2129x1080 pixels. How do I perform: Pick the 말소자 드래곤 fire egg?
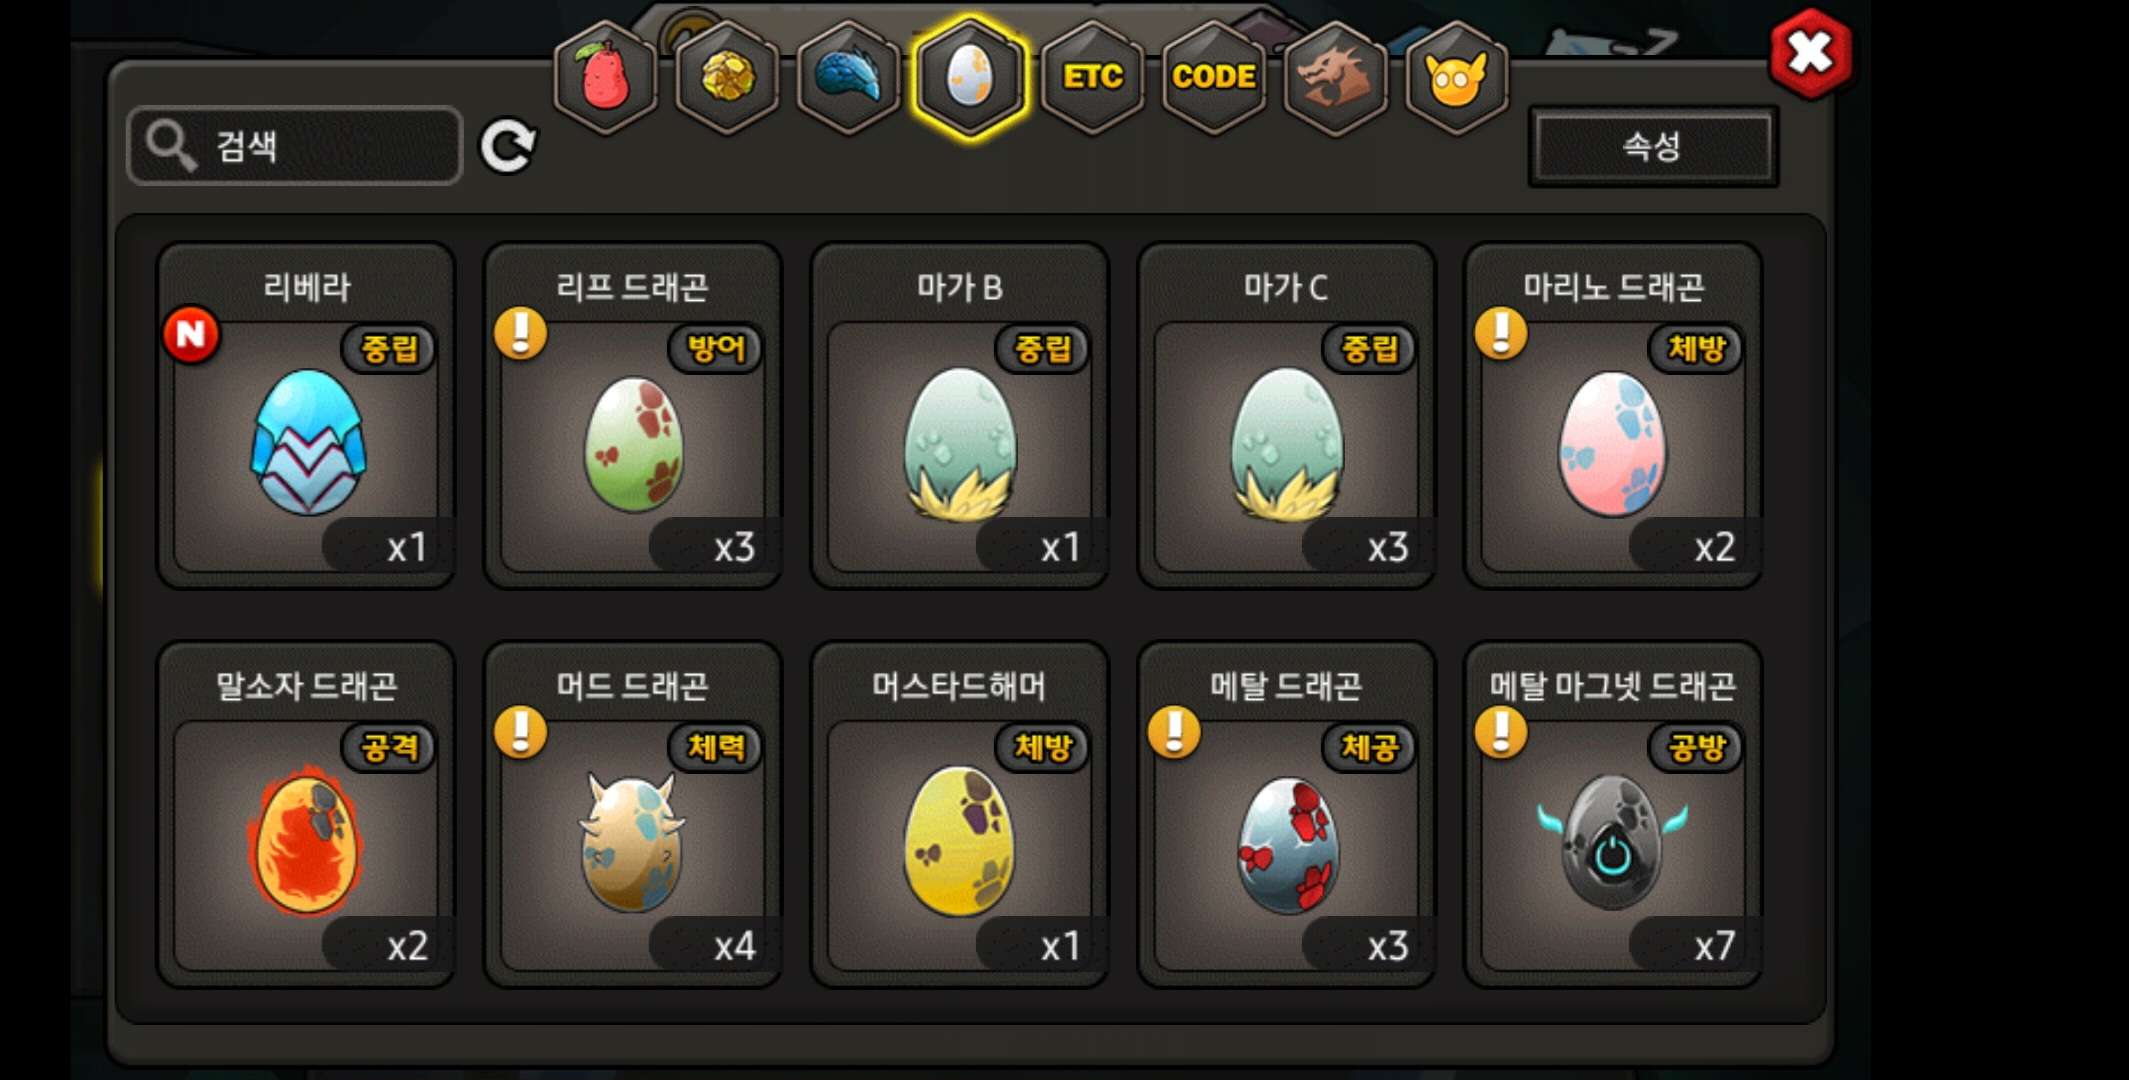click(307, 814)
